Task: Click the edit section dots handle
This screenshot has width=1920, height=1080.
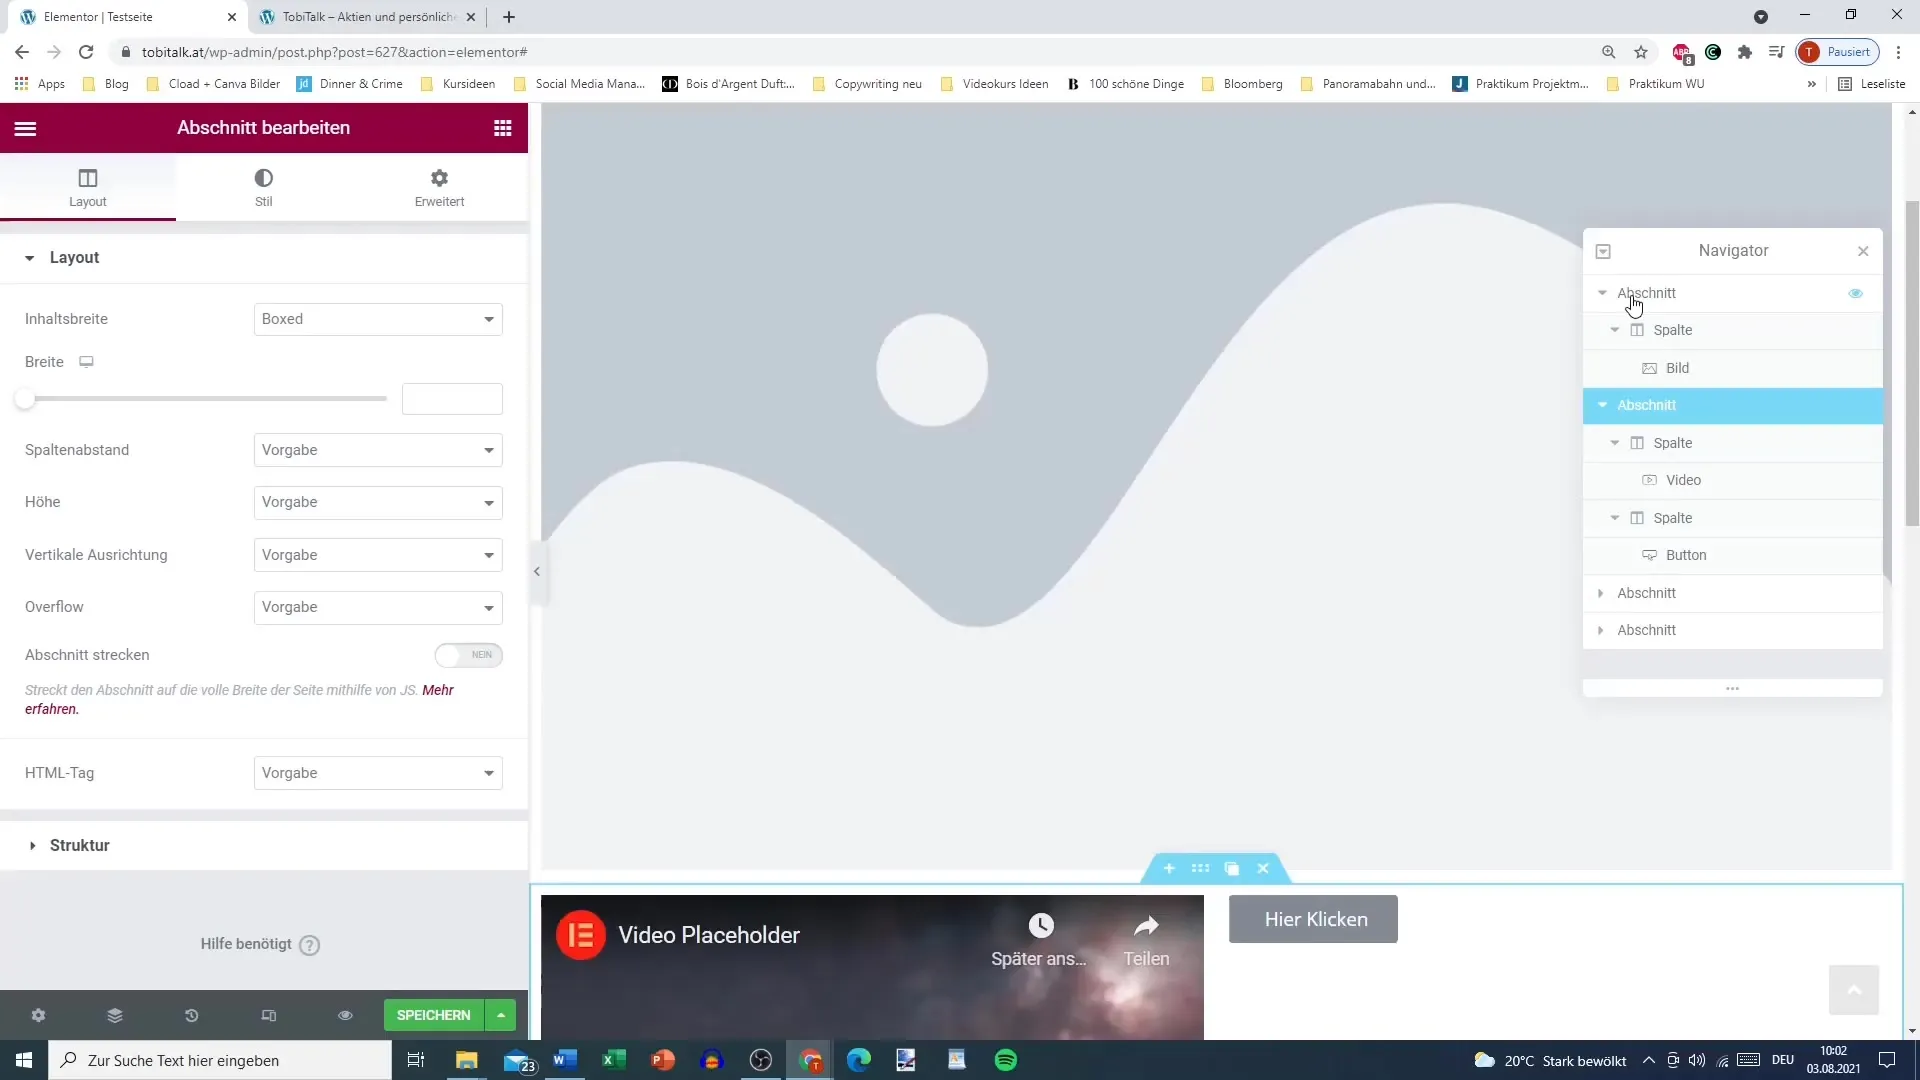Action: pos(1201,868)
